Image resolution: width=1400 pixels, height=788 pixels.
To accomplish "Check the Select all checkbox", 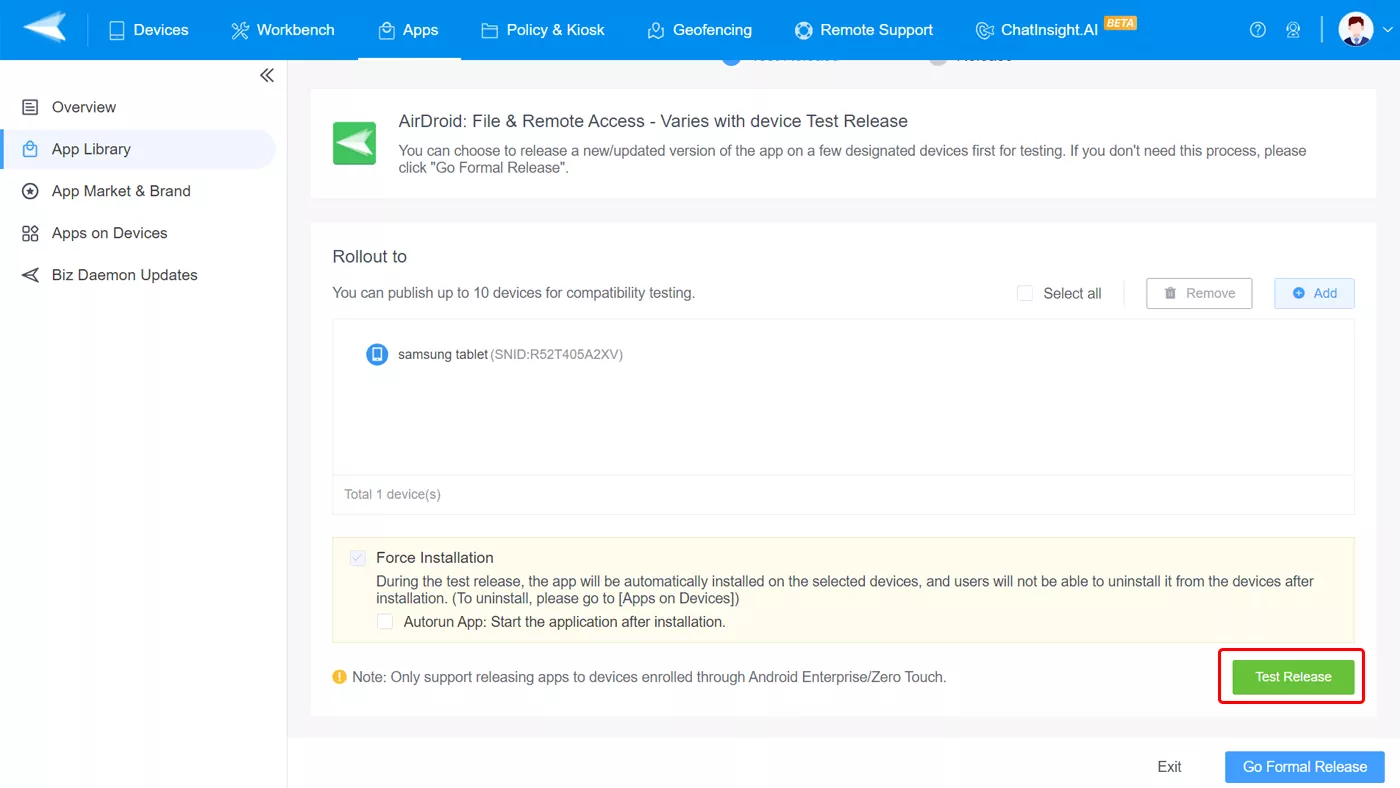I will pyautogui.click(x=1025, y=293).
